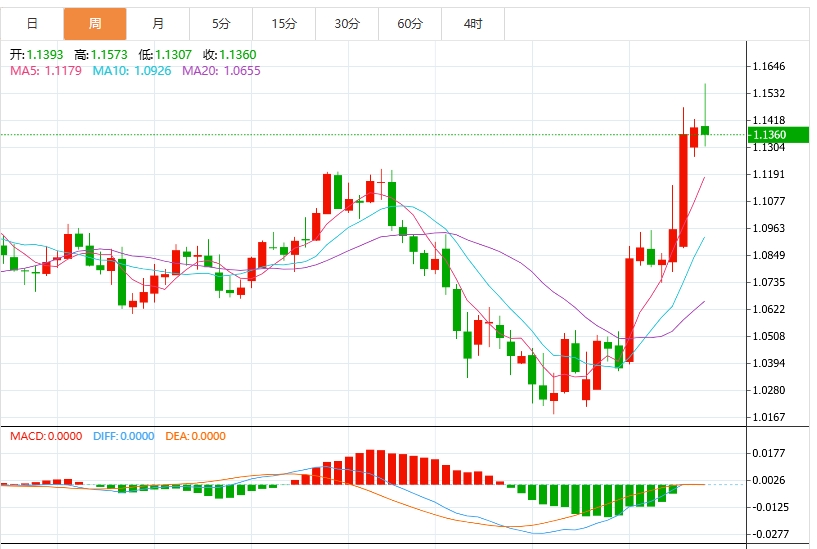Viewport: 817px width, 549px height.
Task: Switch to the 4时 timeframe tab
Action: (473, 23)
